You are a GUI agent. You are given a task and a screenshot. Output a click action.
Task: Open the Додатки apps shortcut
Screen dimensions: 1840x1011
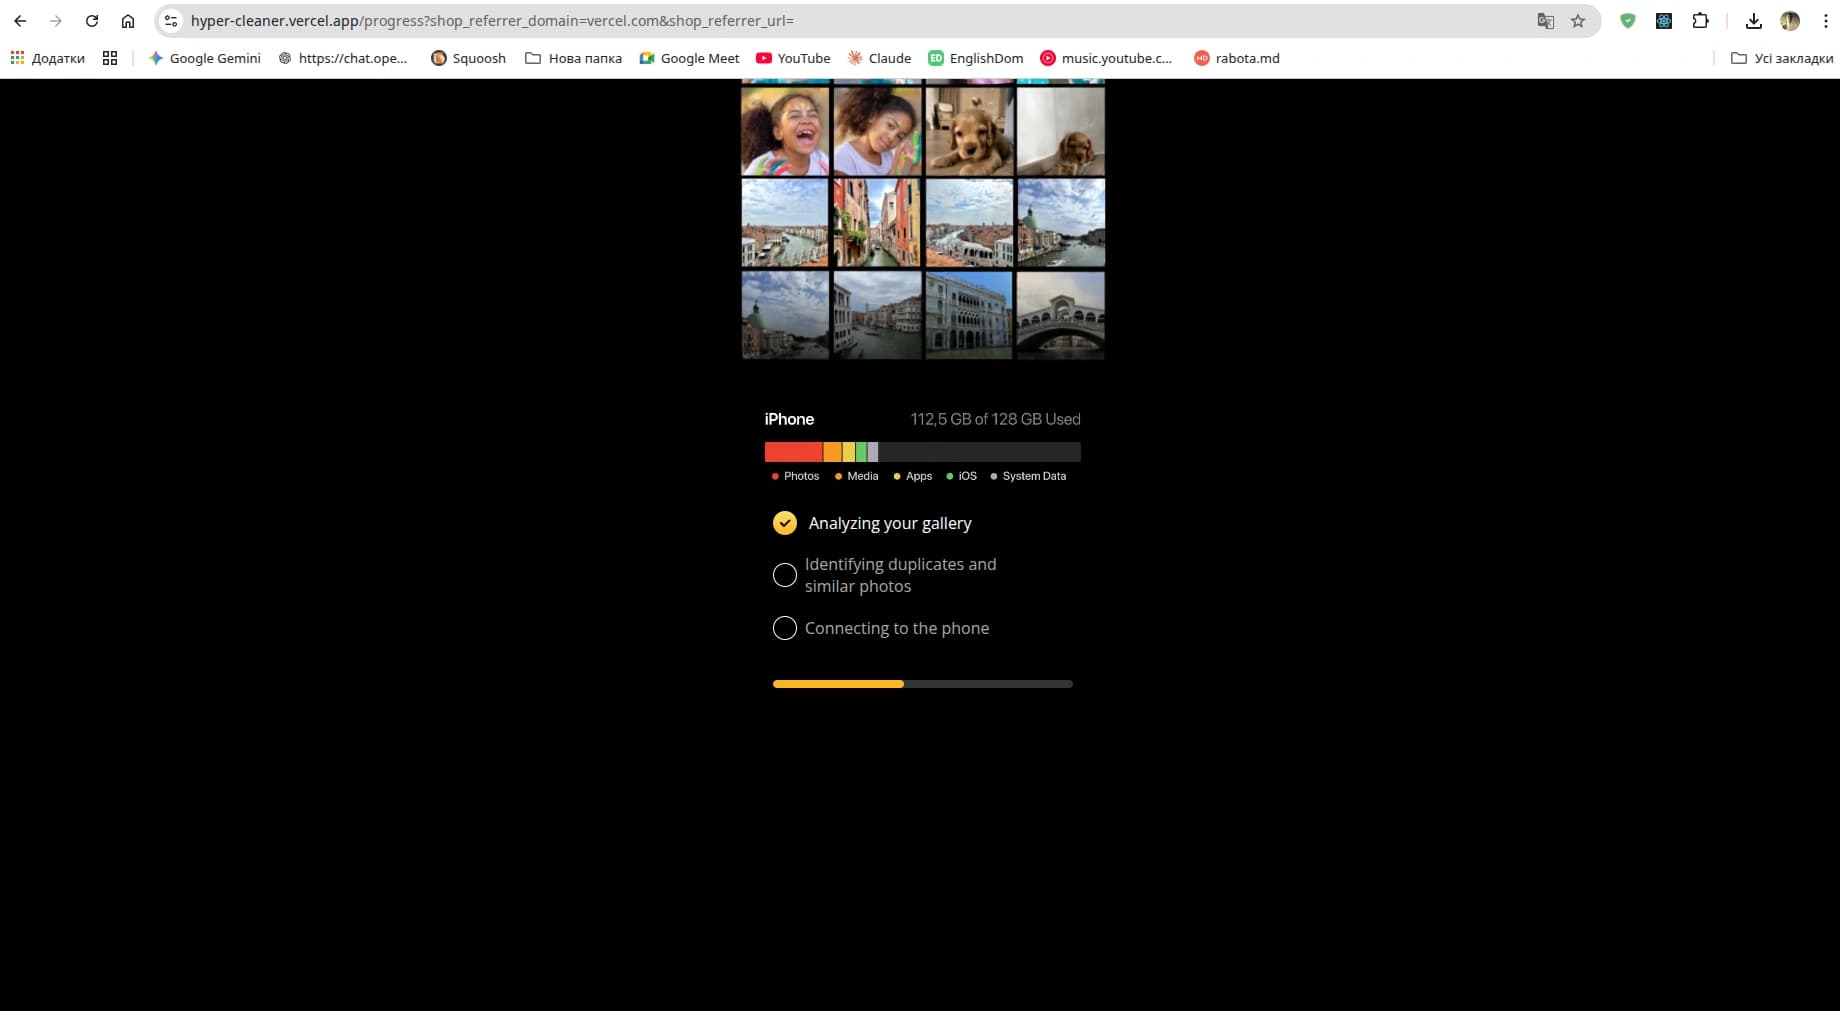(x=47, y=58)
